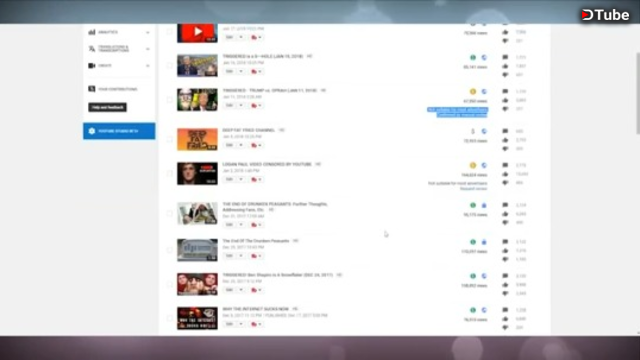Click privacy globe icon for DEEP FAT FRIED CHANNEL
Image resolution: width=640 pixels, height=360 pixels.
pyautogui.click(x=484, y=131)
